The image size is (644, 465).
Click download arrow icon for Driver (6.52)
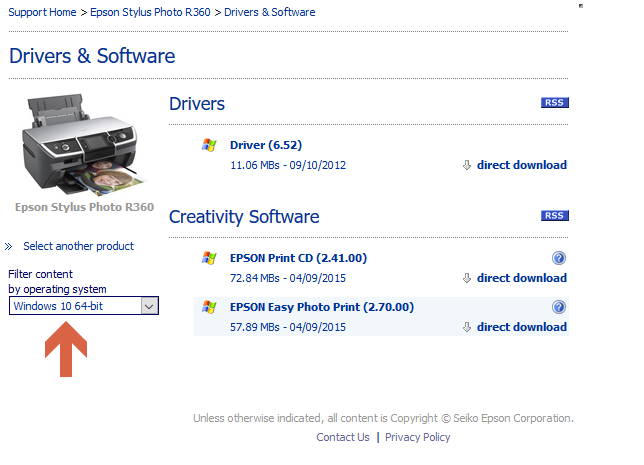(x=467, y=165)
